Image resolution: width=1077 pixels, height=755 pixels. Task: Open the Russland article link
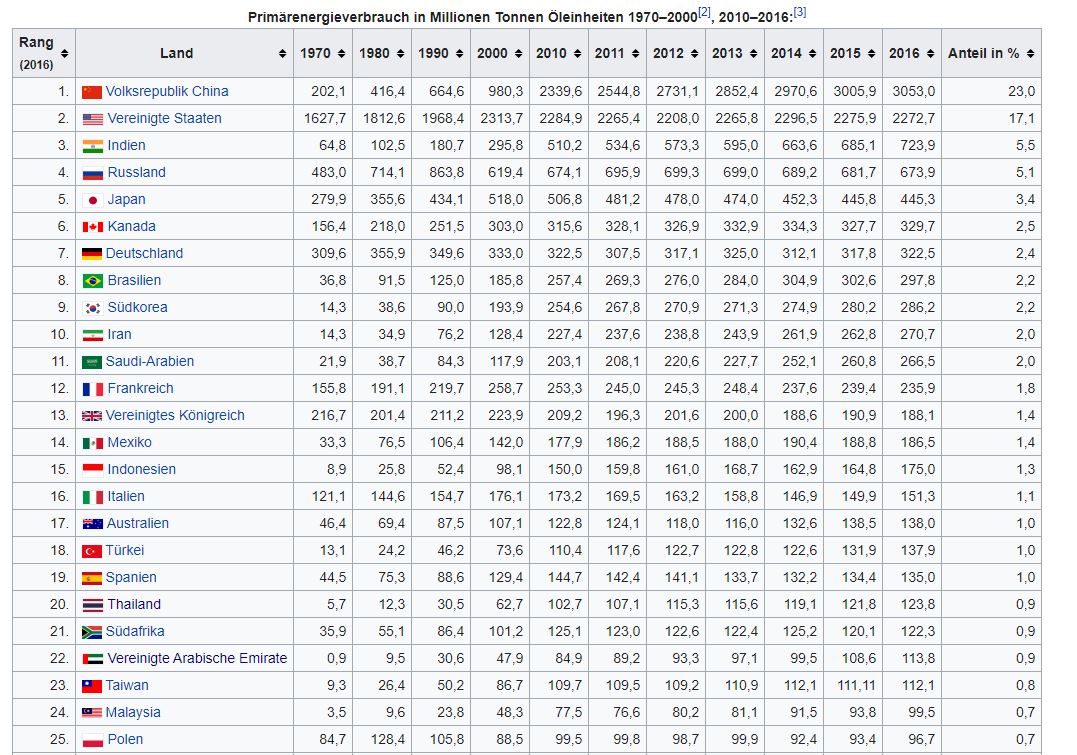(x=137, y=172)
